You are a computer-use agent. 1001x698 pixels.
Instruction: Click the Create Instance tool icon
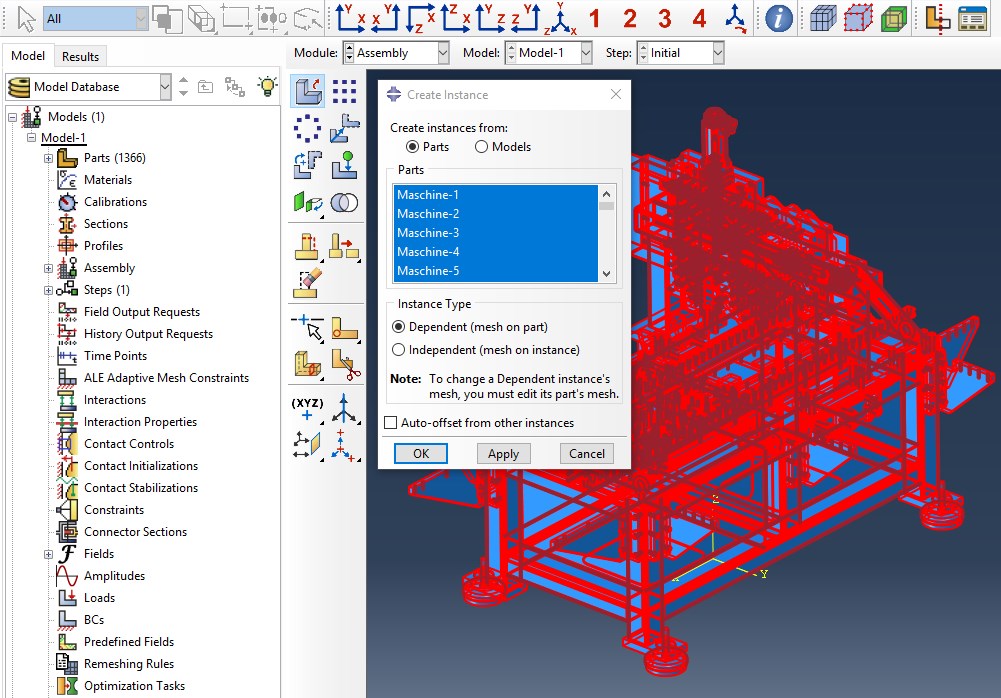308,90
